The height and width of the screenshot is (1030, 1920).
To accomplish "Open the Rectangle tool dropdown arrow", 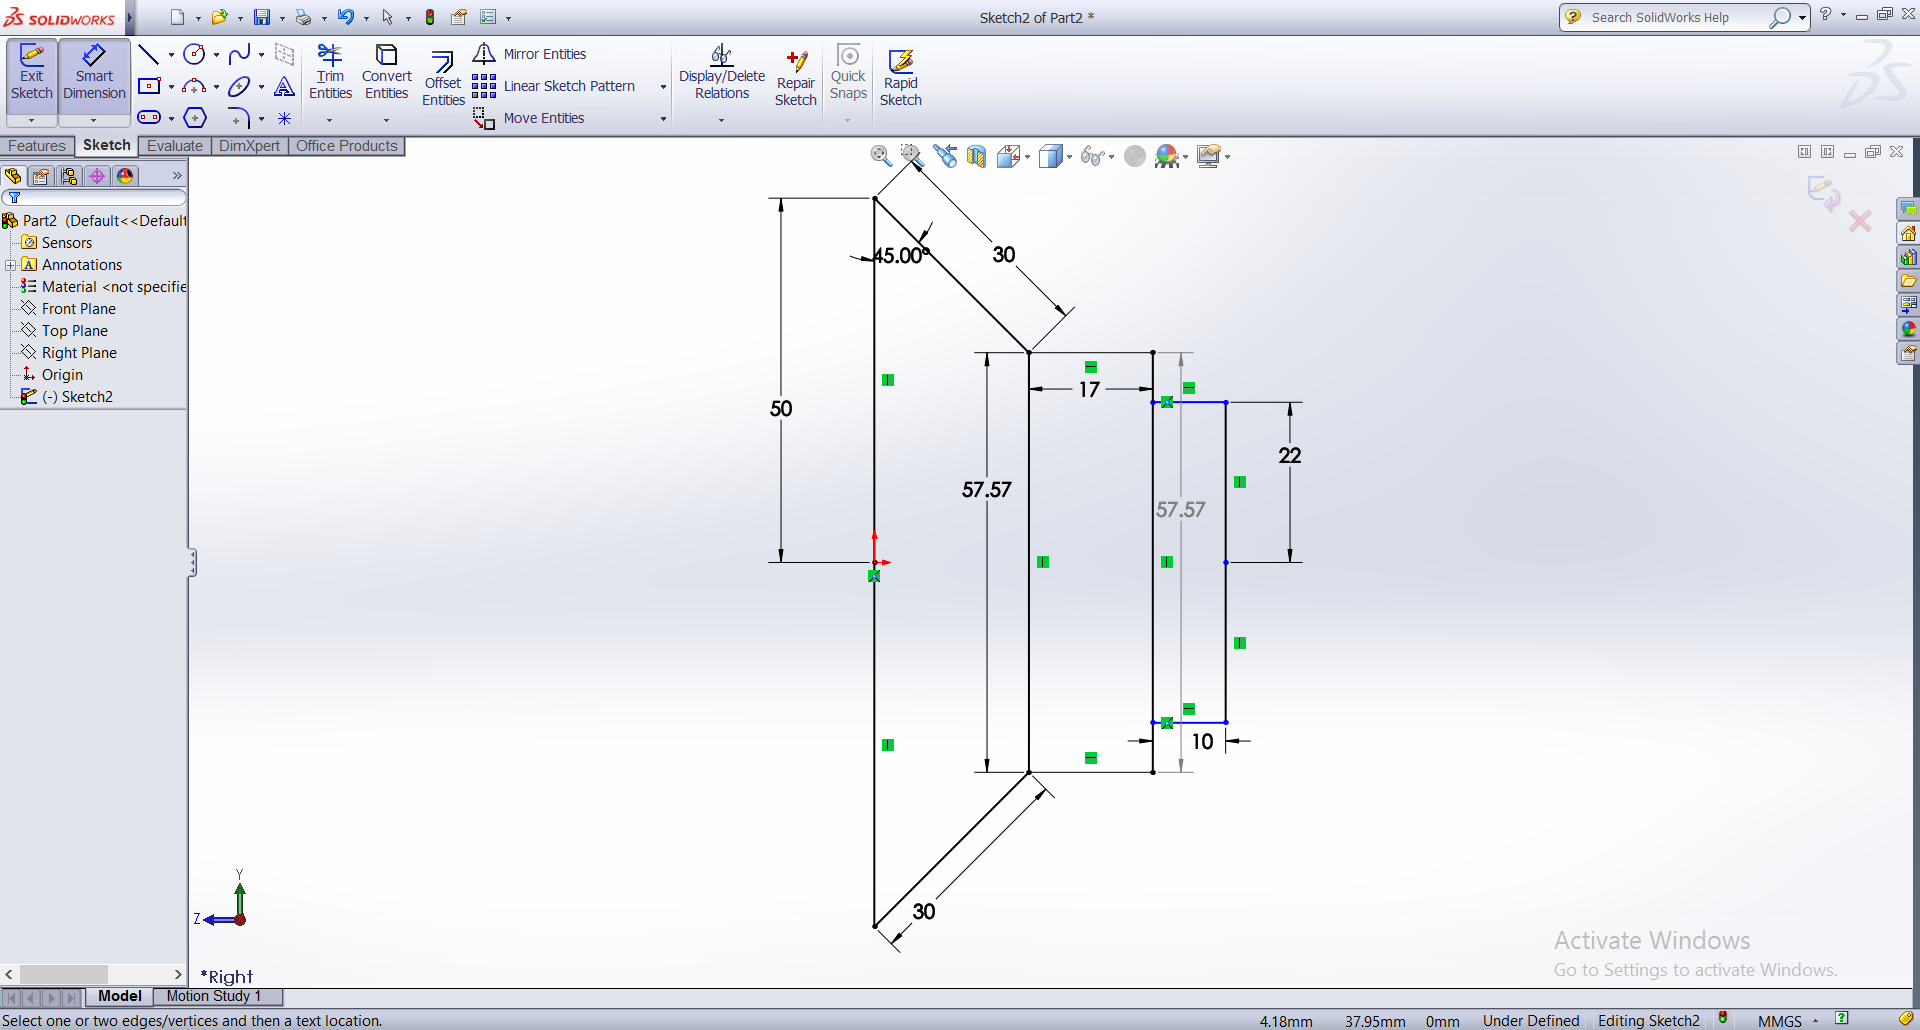I will point(171,88).
